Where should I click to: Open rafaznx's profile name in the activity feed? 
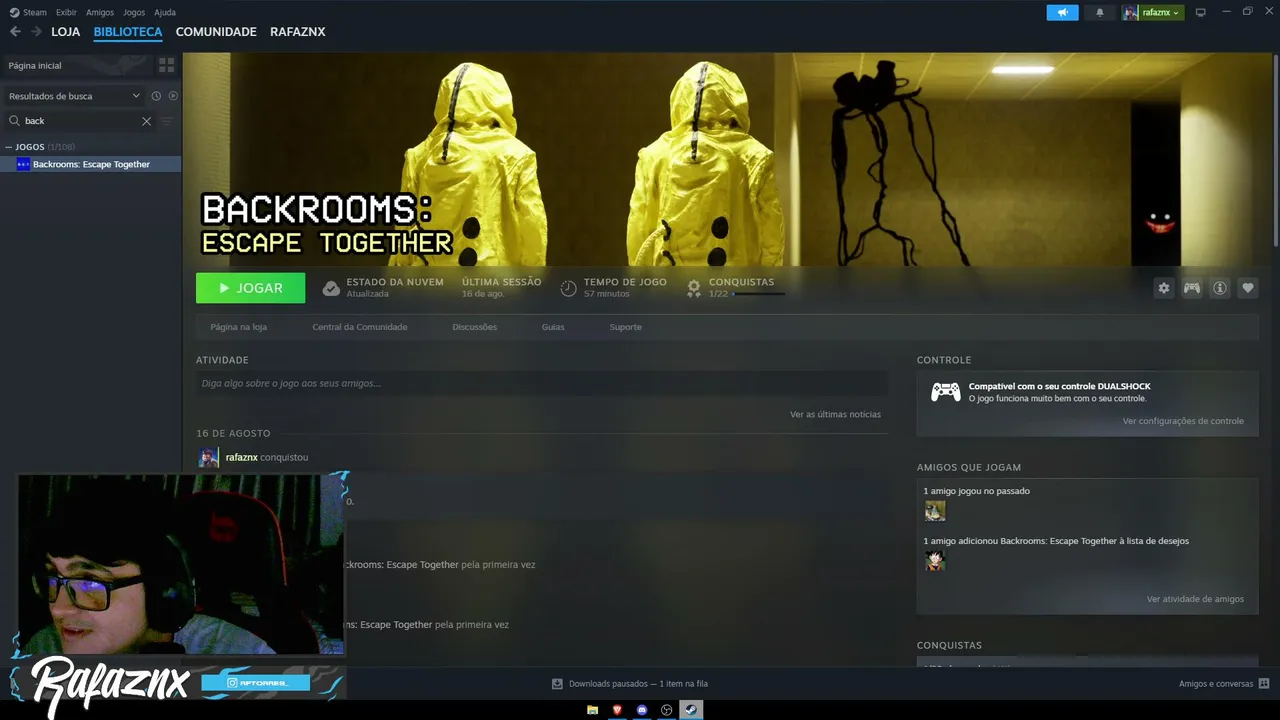(241, 457)
